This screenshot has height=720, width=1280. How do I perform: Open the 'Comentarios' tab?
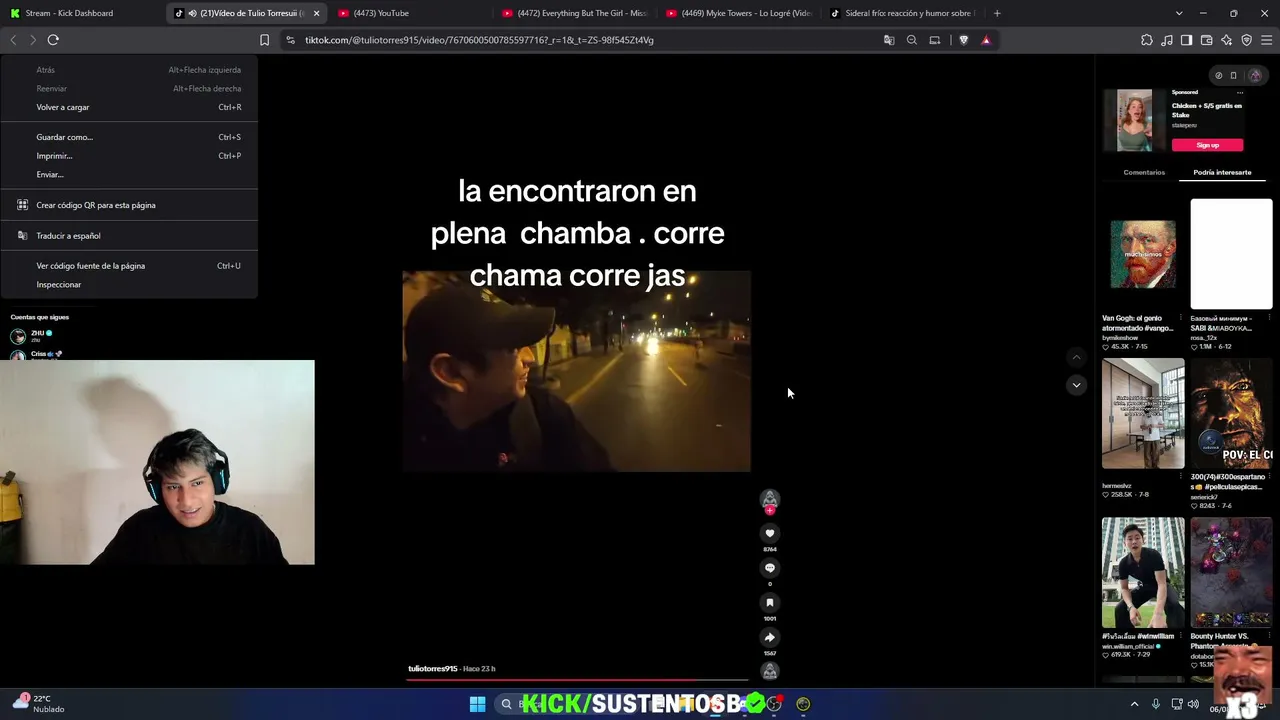(1144, 172)
